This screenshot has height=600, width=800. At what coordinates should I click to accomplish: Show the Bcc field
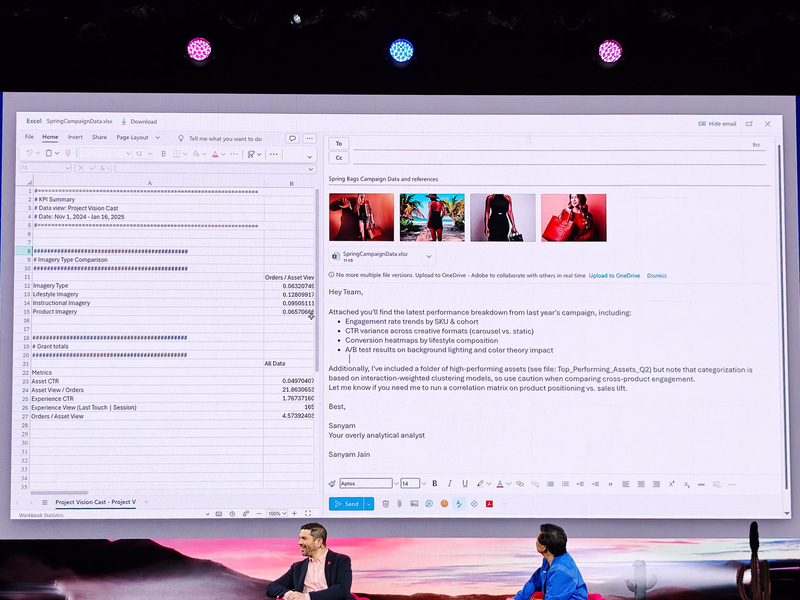coord(756,145)
